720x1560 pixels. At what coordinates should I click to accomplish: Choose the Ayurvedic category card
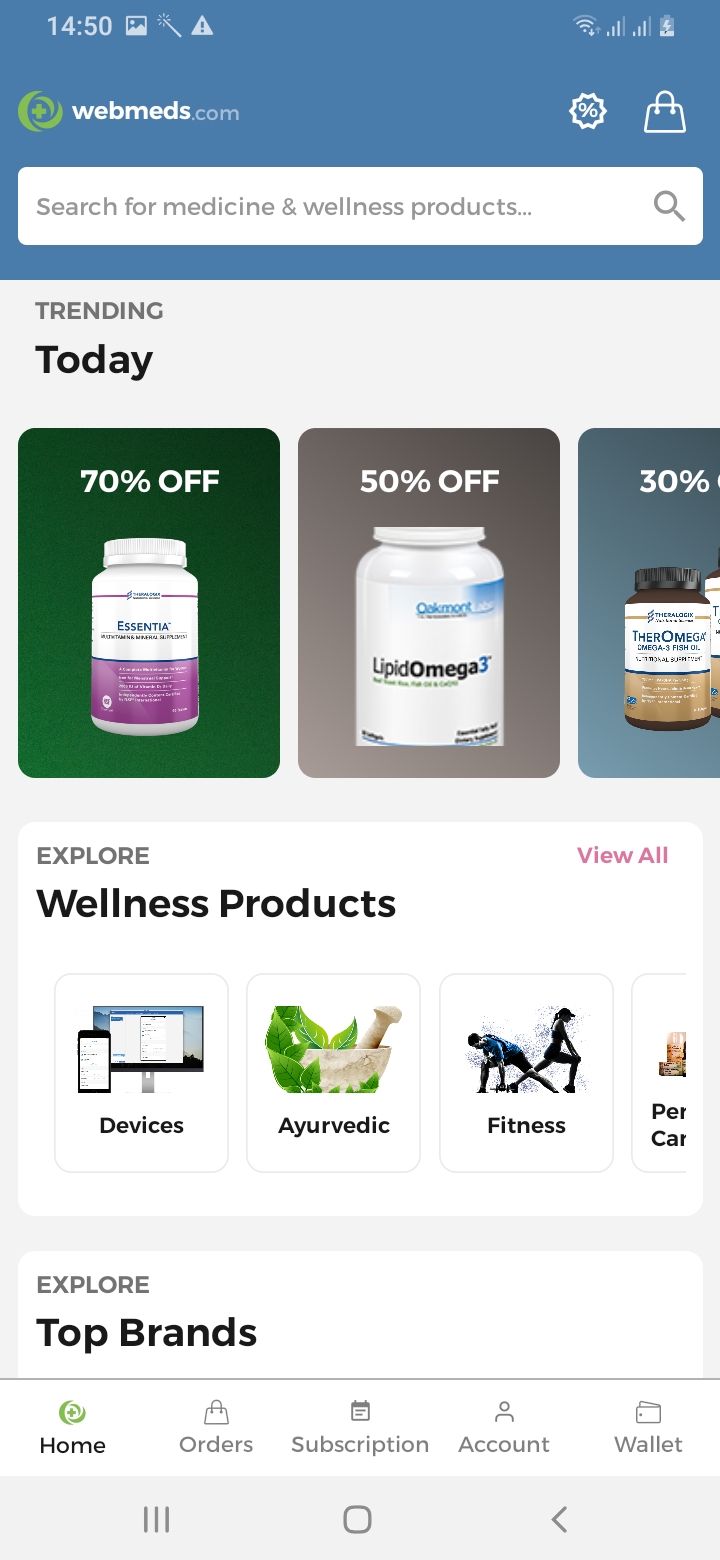(x=334, y=1072)
